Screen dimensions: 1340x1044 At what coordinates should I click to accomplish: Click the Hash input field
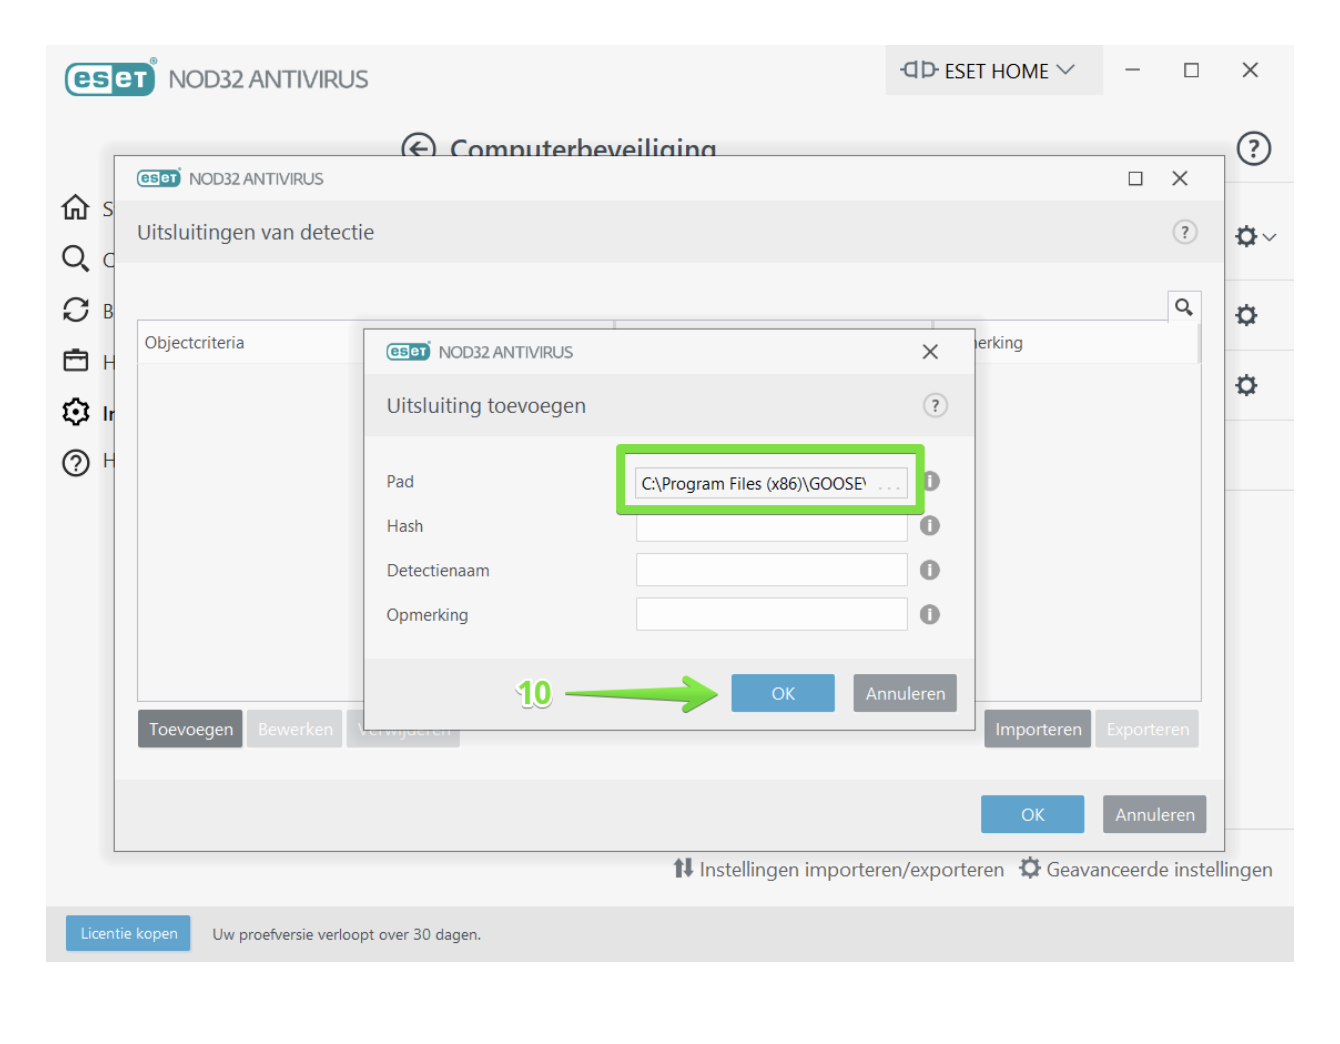(x=771, y=527)
